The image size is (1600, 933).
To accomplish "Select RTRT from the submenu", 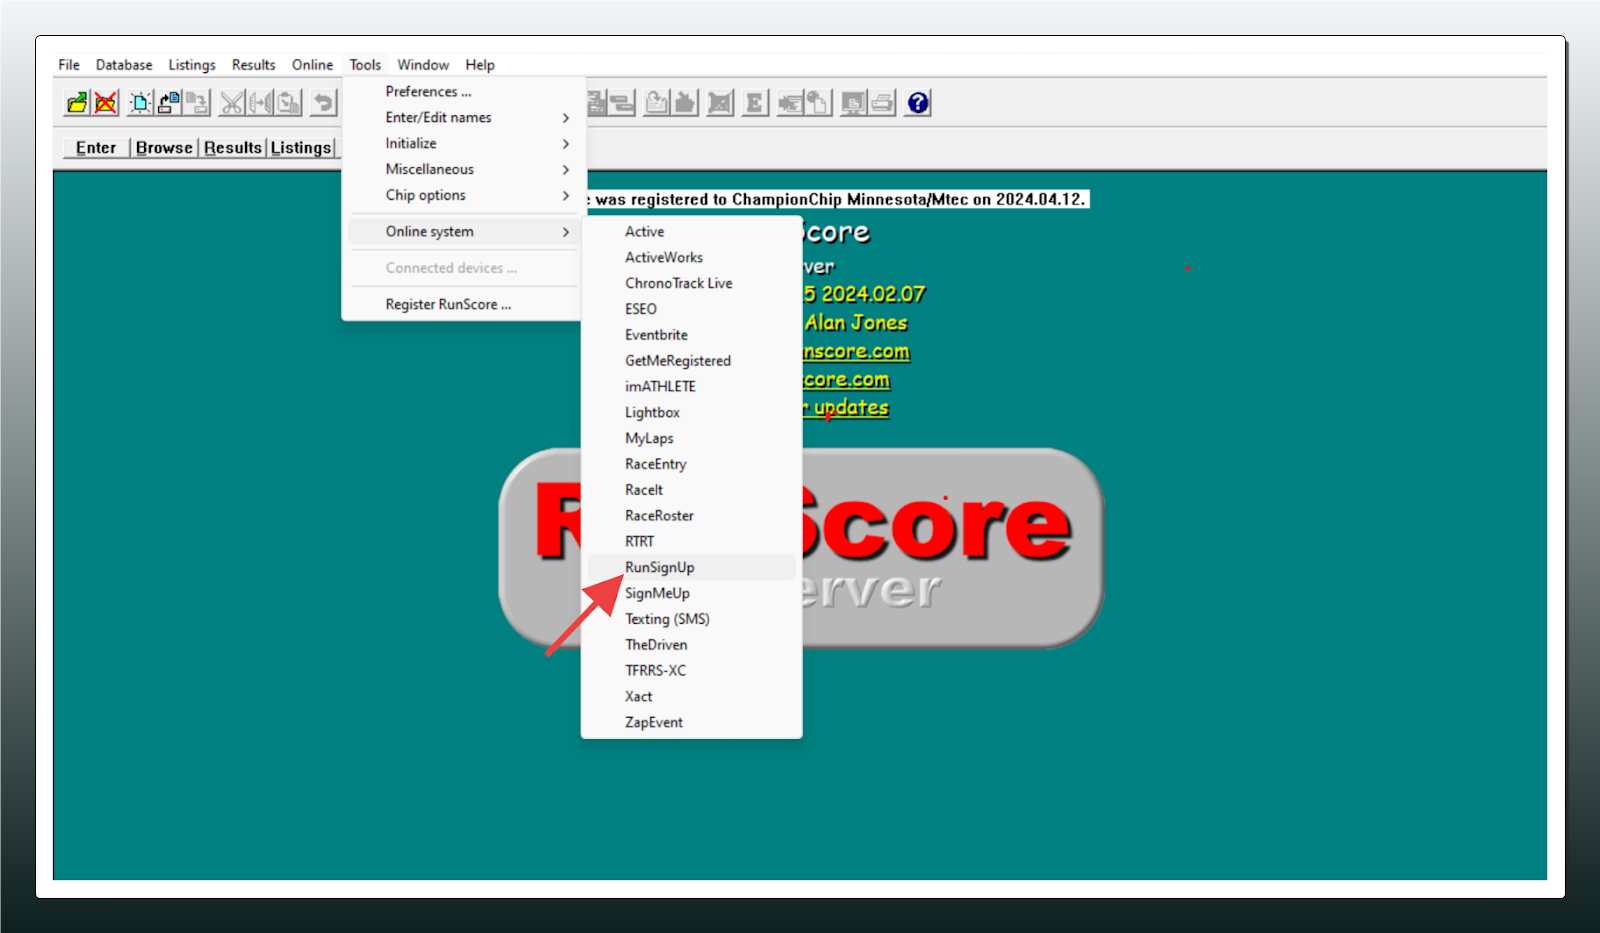I will coord(691,542).
